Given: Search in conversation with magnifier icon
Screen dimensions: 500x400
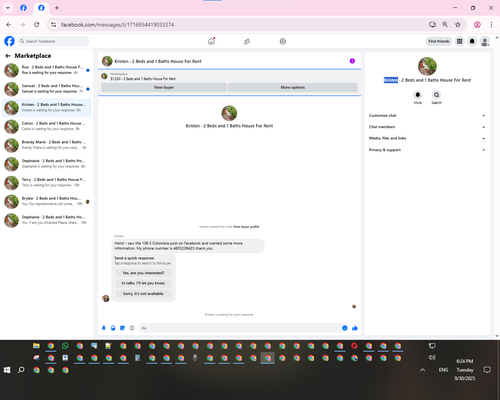Looking at the screenshot, I should pos(436,95).
